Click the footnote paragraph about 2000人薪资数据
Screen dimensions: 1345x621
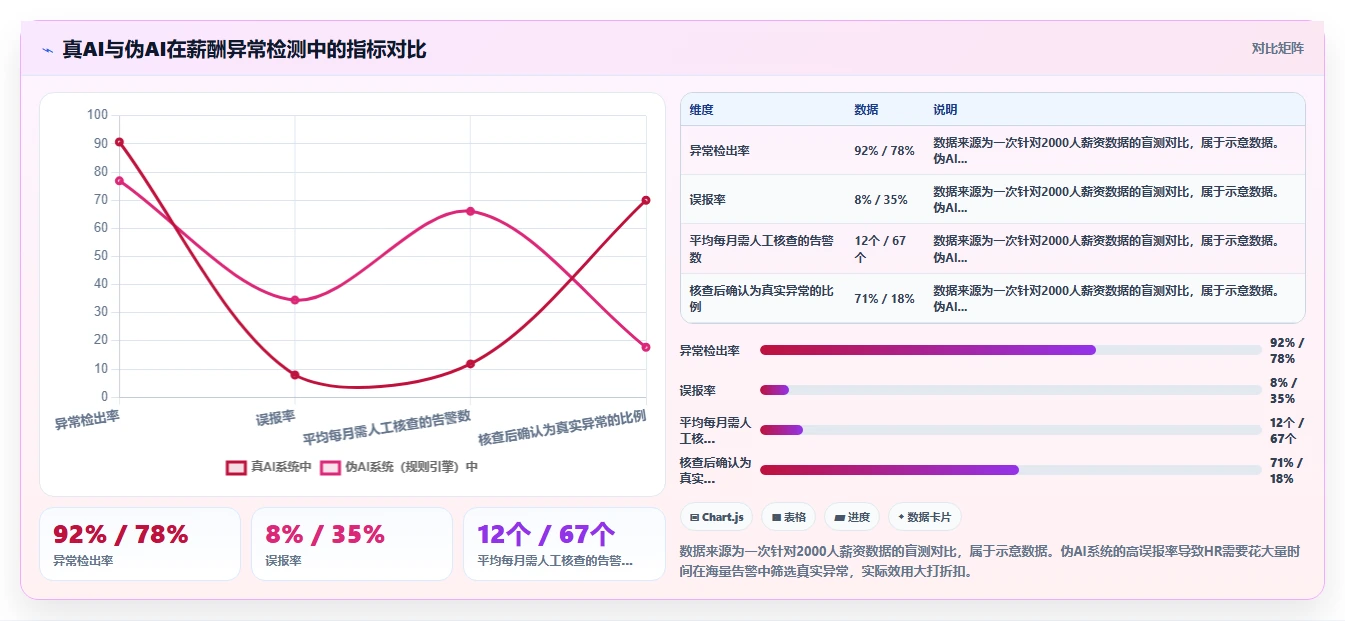coord(990,561)
